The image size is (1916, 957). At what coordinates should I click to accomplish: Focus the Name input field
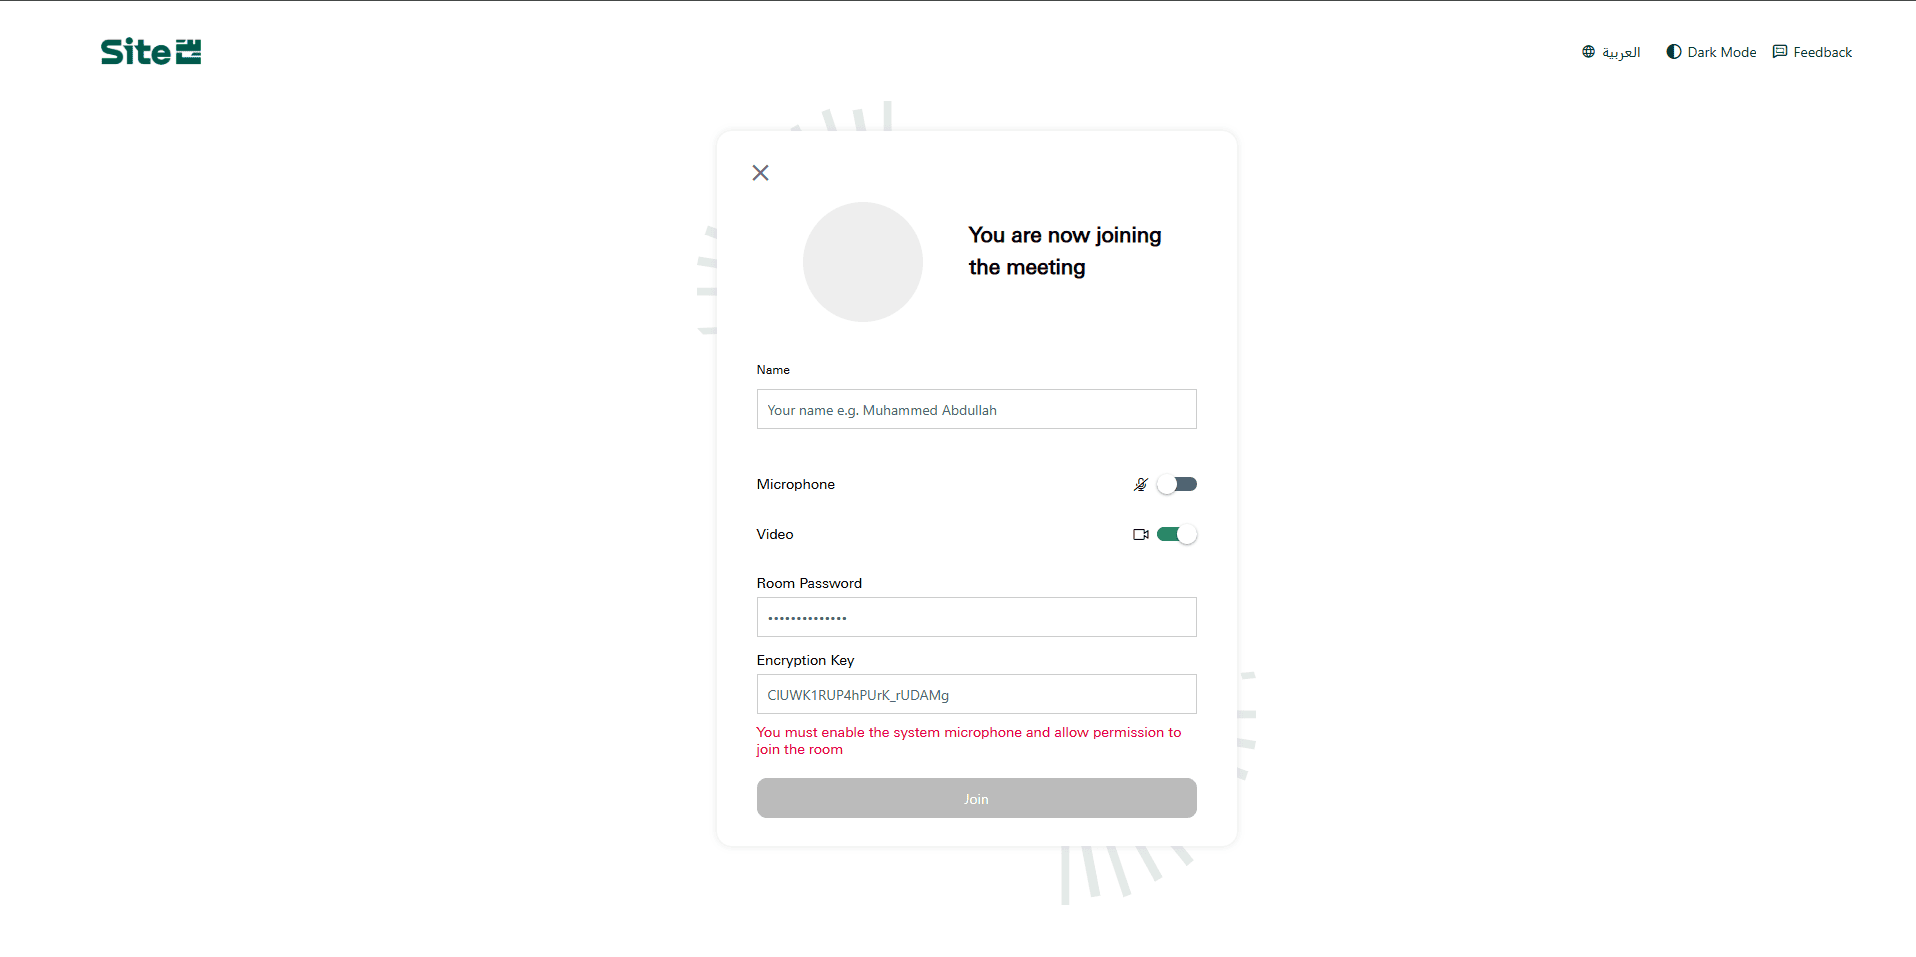click(976, 410)
